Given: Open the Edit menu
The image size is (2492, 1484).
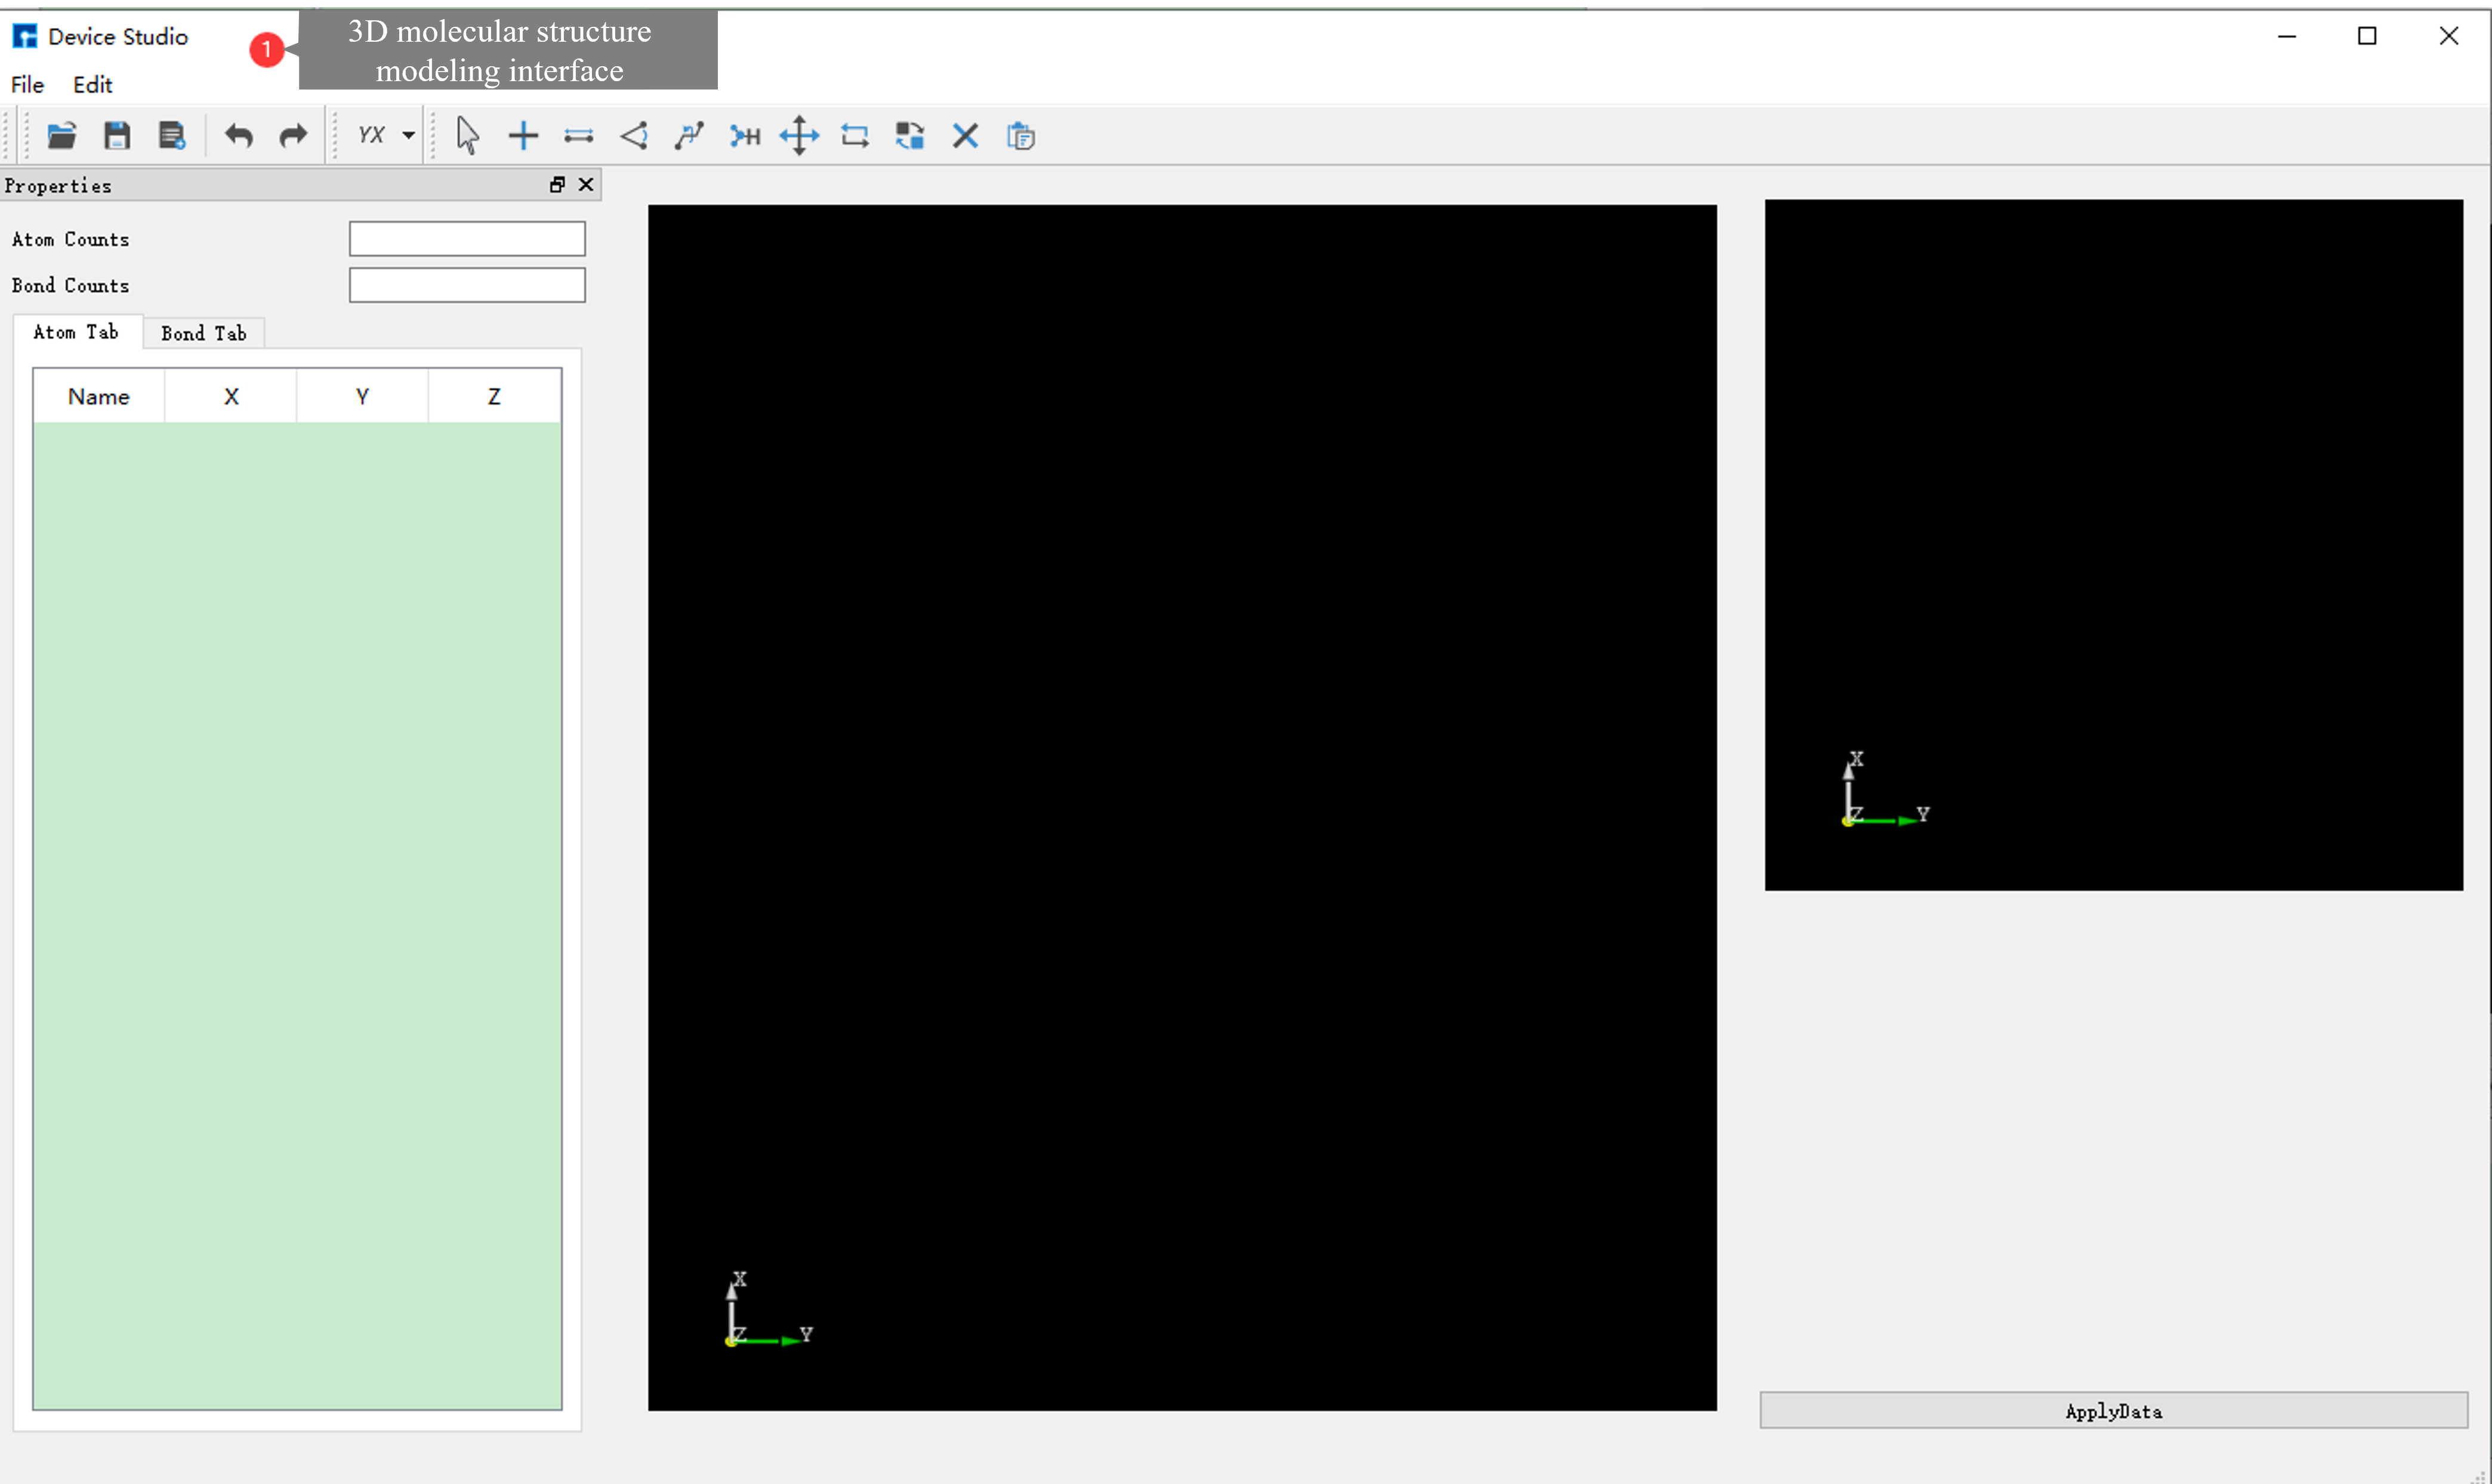Looking at the screenshot, I should 92,85.
